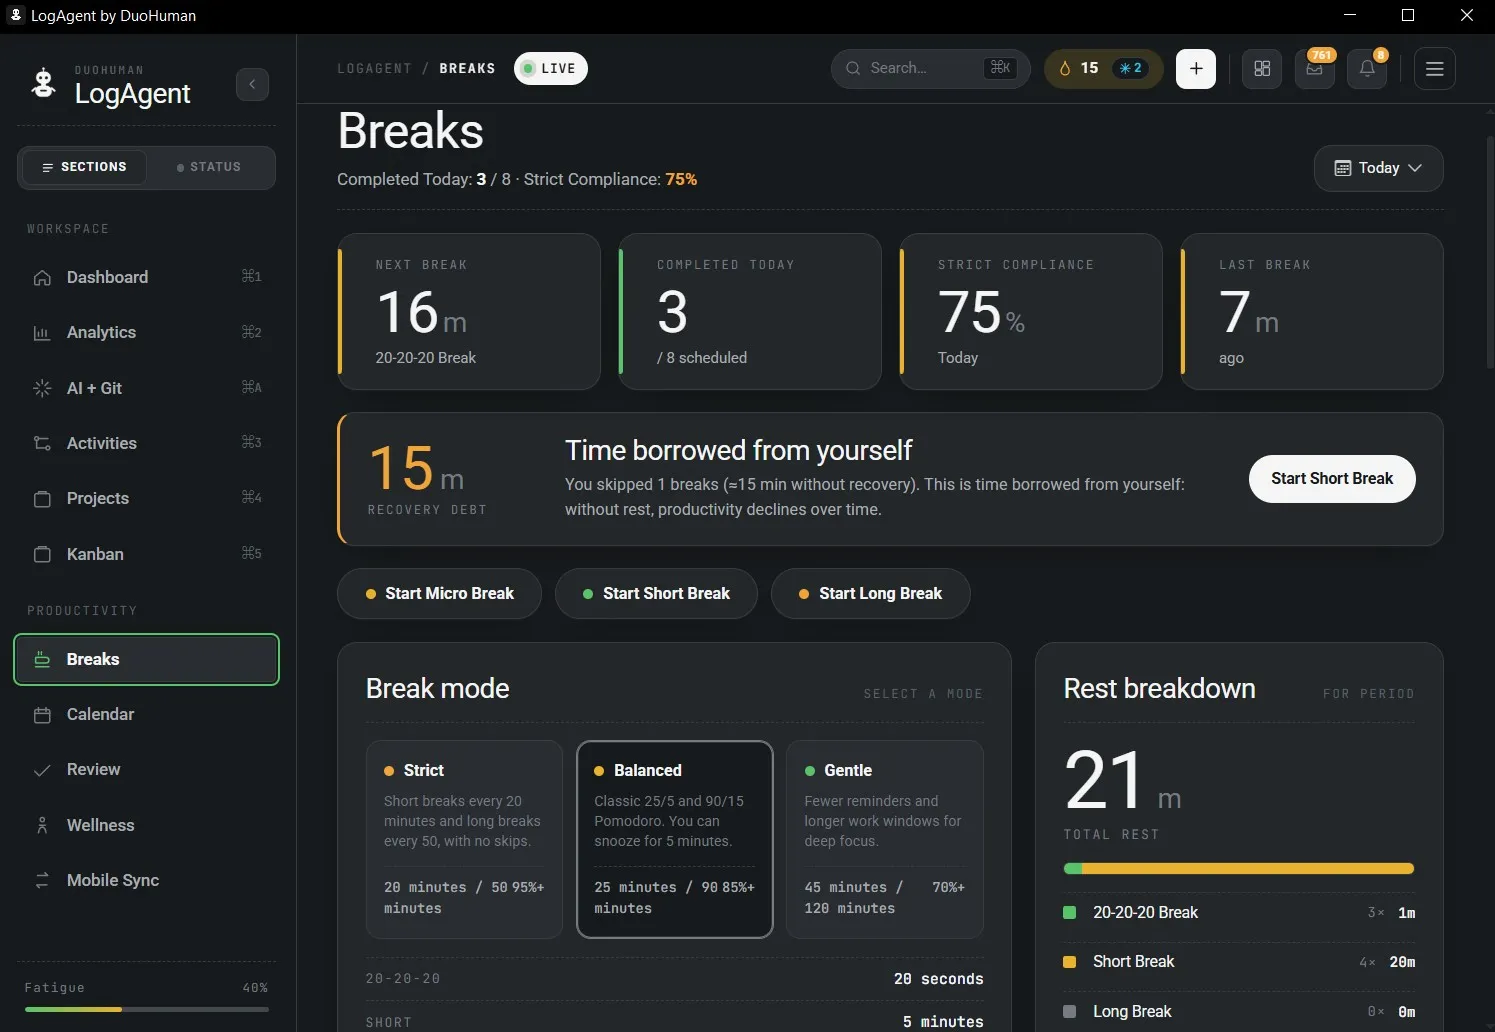Go to the Analytics section label

[x=101, y=332]
